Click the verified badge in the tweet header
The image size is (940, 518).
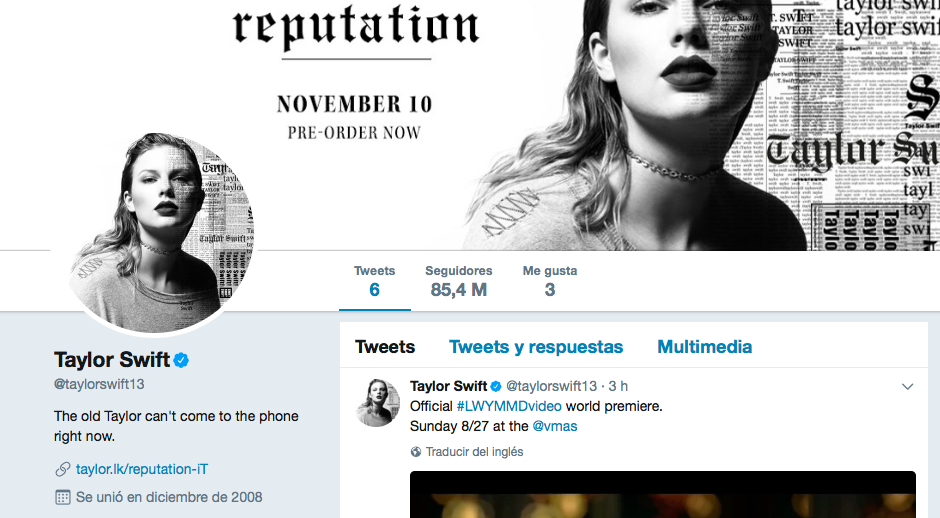[x=495, y=386]
